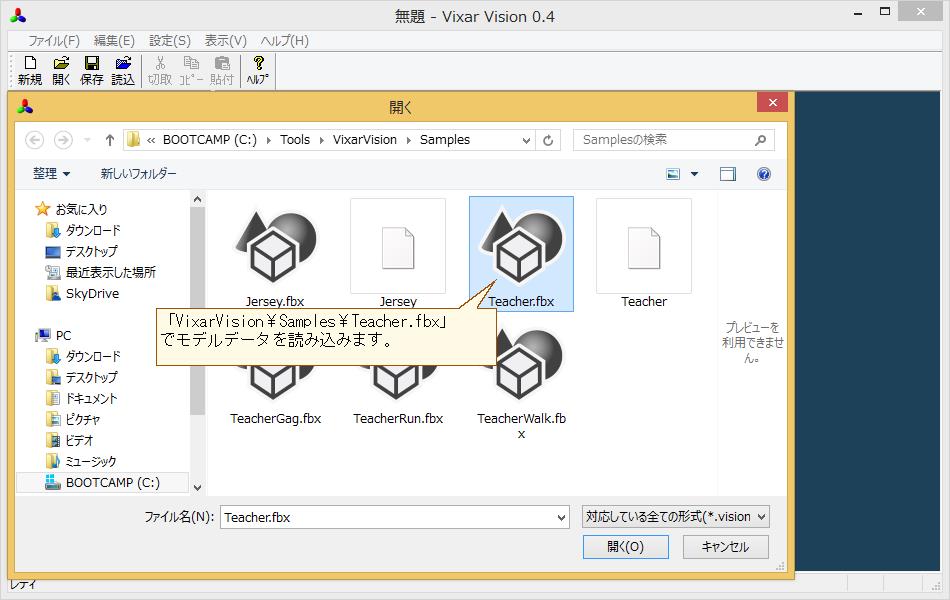
Task: Expand the ファイル名 combo box dropdown
Action: [x=563, y=516]
